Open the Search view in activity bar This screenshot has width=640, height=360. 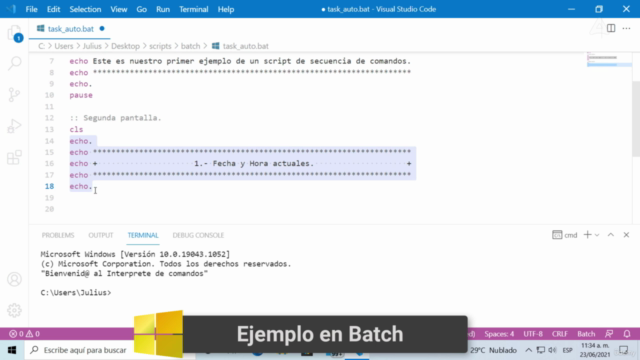point(14,63)
